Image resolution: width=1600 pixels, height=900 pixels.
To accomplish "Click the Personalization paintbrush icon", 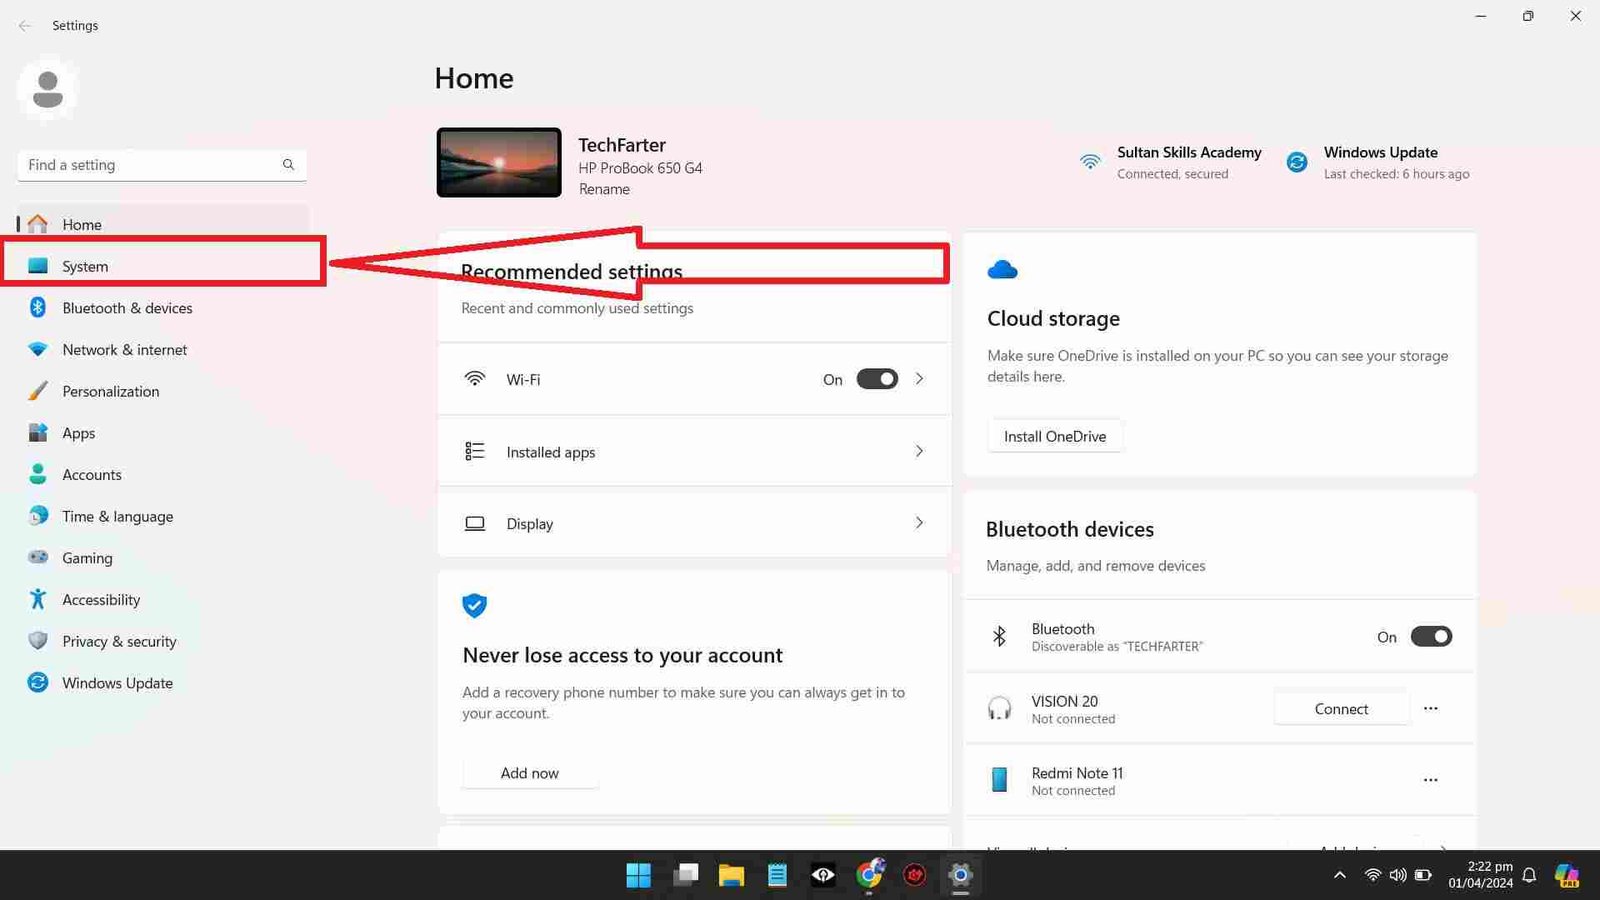I will click(38, 391).
